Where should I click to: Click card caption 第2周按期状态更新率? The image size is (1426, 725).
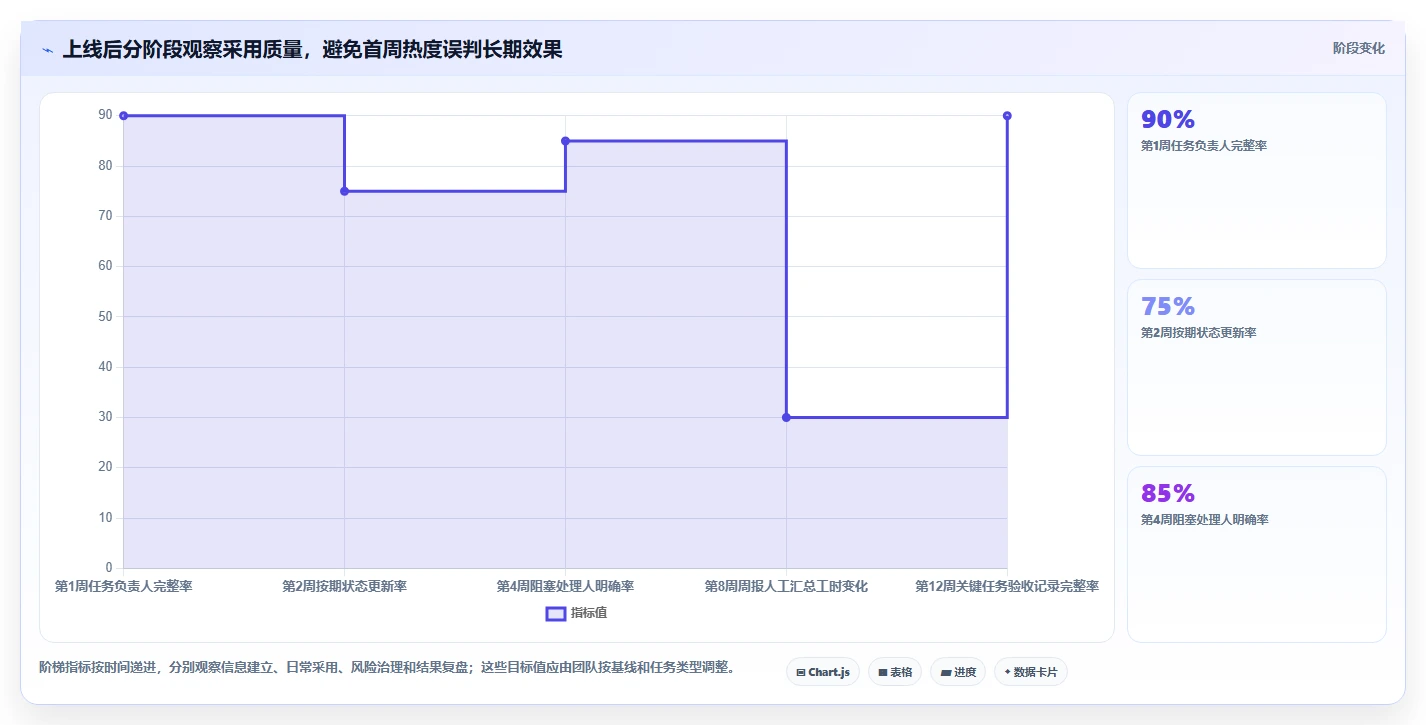(1199, 333)
